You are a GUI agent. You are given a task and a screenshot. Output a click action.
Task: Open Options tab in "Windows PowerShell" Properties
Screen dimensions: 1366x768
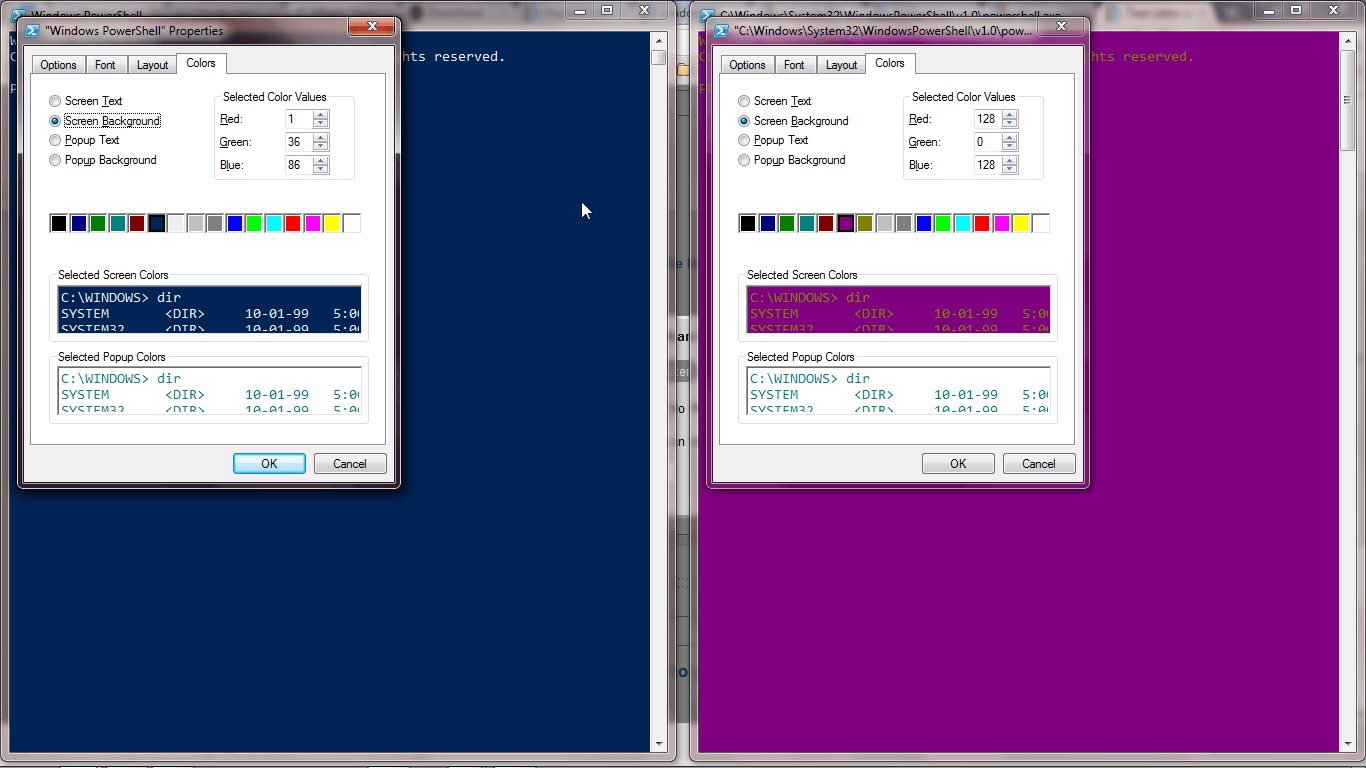click(x=58, y=65)
